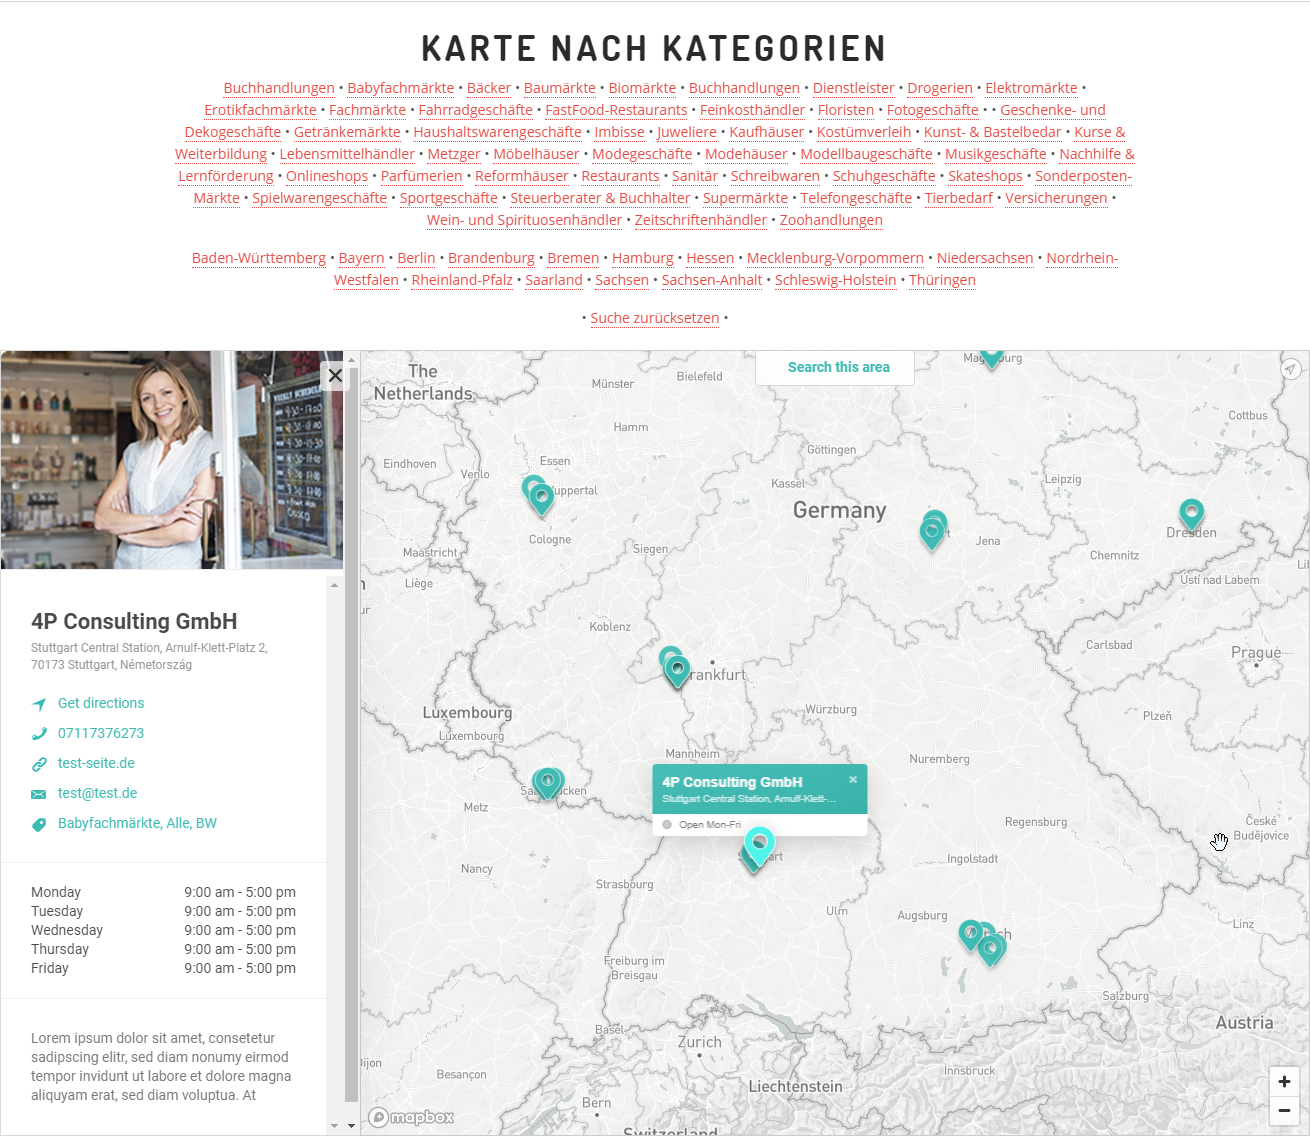Select the map pin near Munich

pyautogui.click(x=991, y=948)
